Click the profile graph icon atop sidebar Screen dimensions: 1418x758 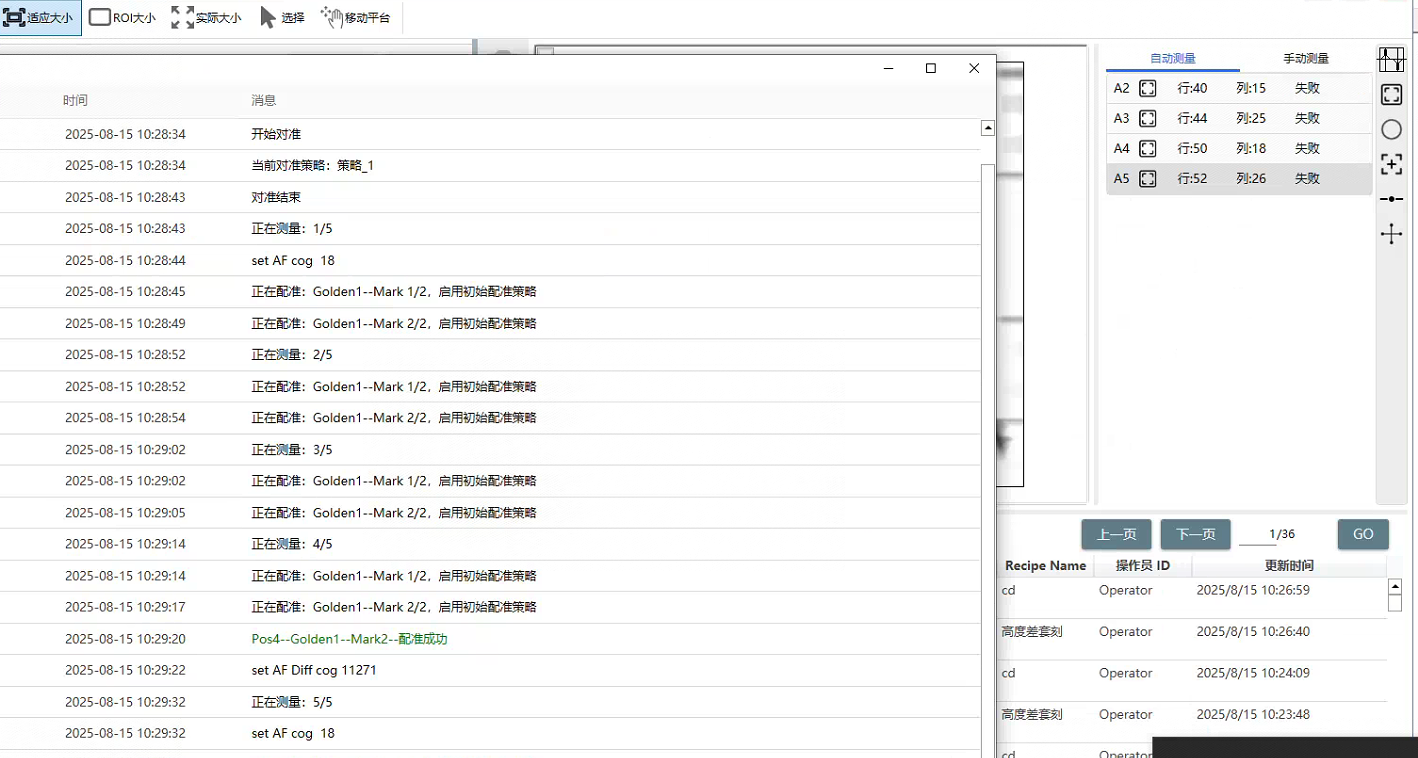pyautogui.click(x=1391, y=60)
